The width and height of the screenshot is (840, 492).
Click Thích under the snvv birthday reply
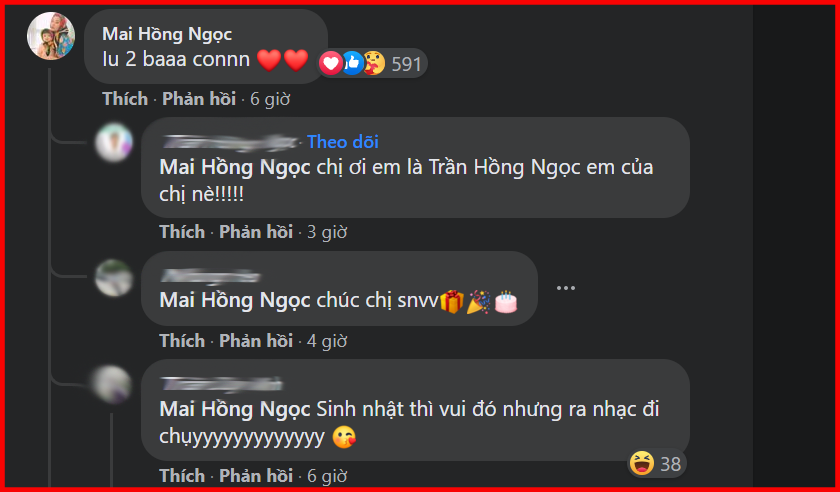182,340
